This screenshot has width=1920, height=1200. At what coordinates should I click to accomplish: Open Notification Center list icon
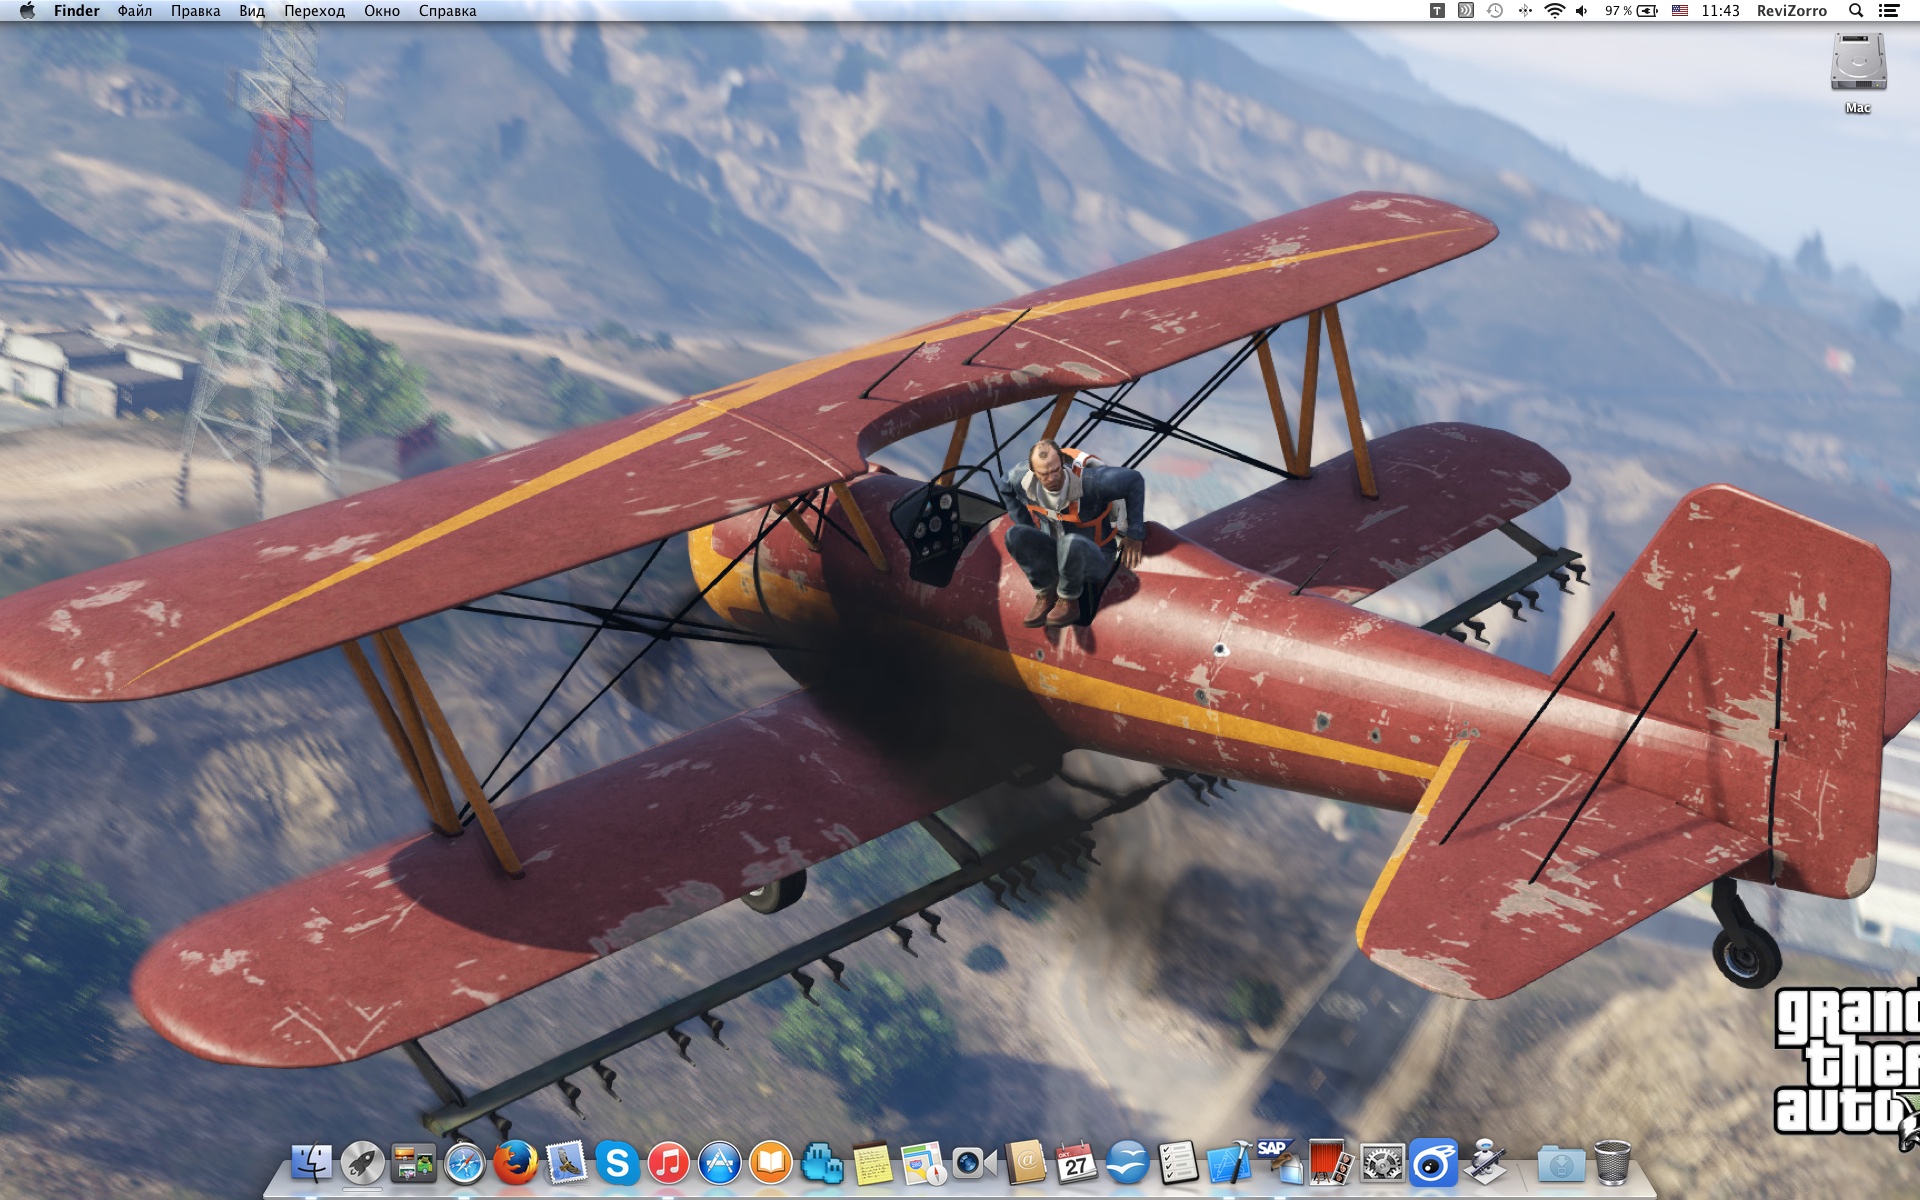click(x=1889, y=11)
